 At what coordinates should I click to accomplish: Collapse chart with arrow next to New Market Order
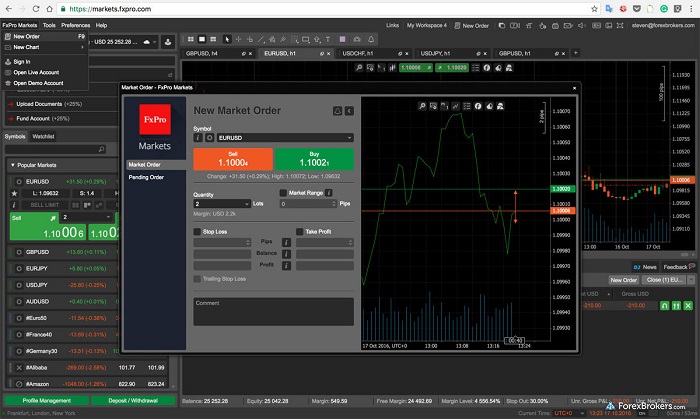(x=350, y=111)
